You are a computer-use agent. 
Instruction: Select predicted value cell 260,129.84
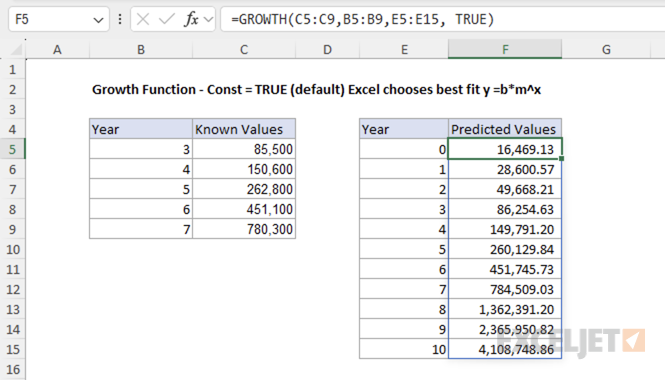[505, 249]
